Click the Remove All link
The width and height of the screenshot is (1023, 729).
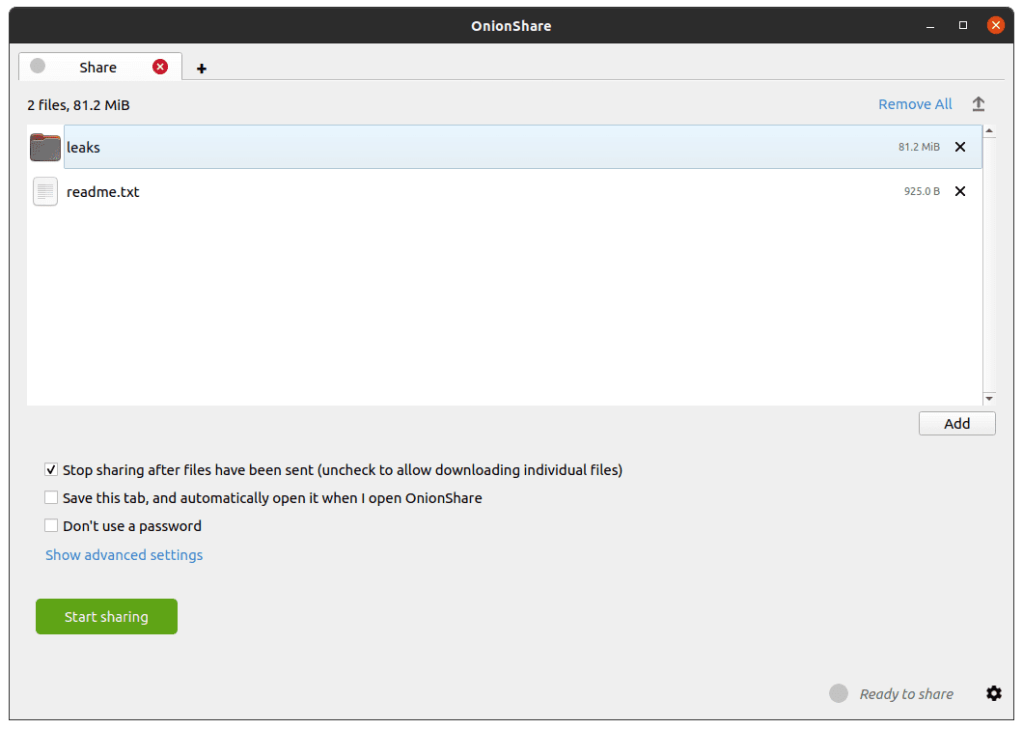coord(914,104)
